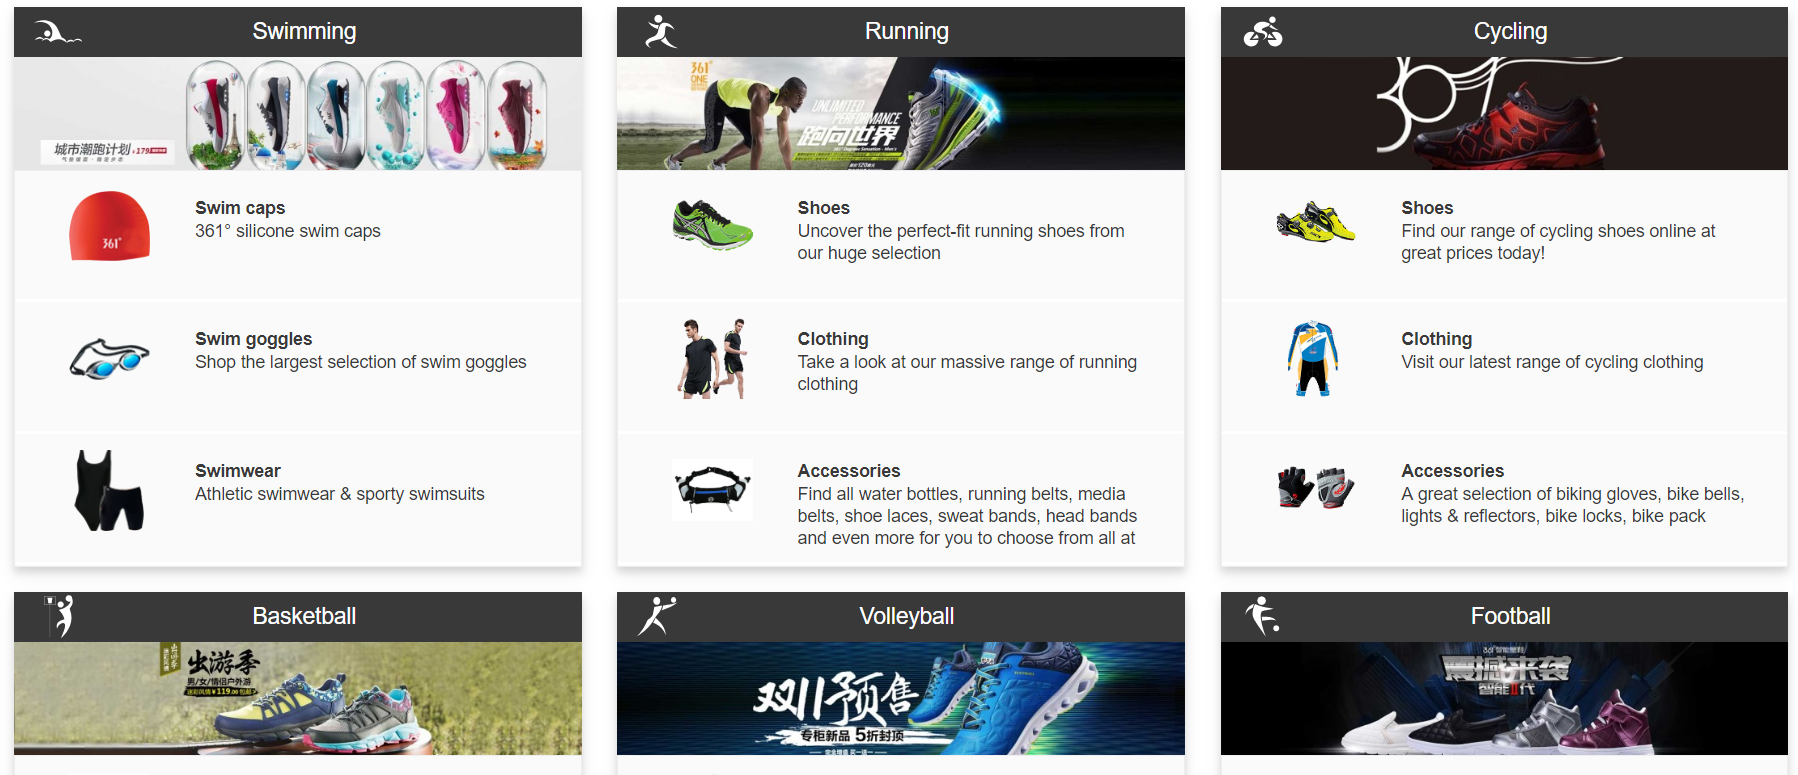1798x775 pixels.
Task: Select the cycling gloves accessories image
Action: 1315,487
